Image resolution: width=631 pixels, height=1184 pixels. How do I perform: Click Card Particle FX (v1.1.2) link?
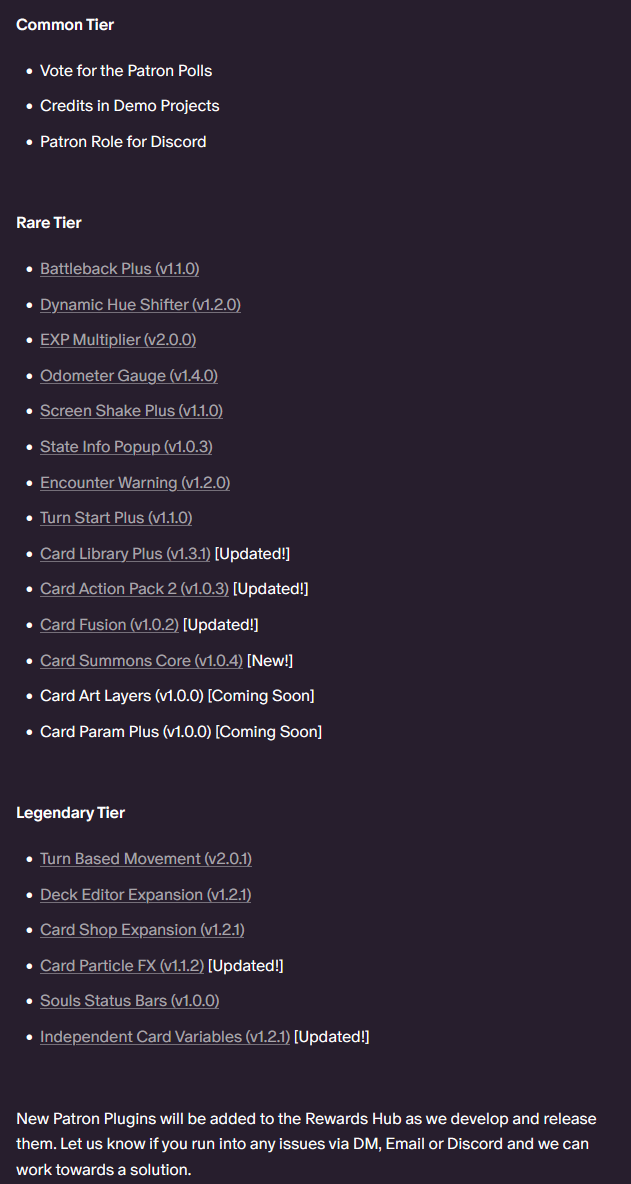click(122, 966)
